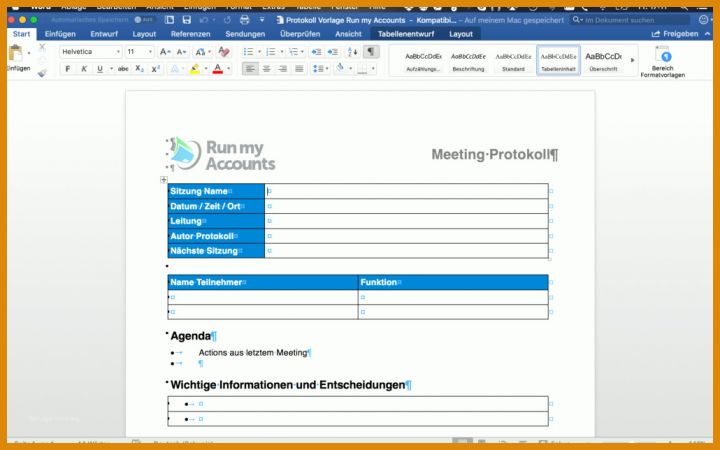Screen dimensions: 720x450
Task: Open quick access toolbar customize arrow
Action: click(x=262, y=20)
